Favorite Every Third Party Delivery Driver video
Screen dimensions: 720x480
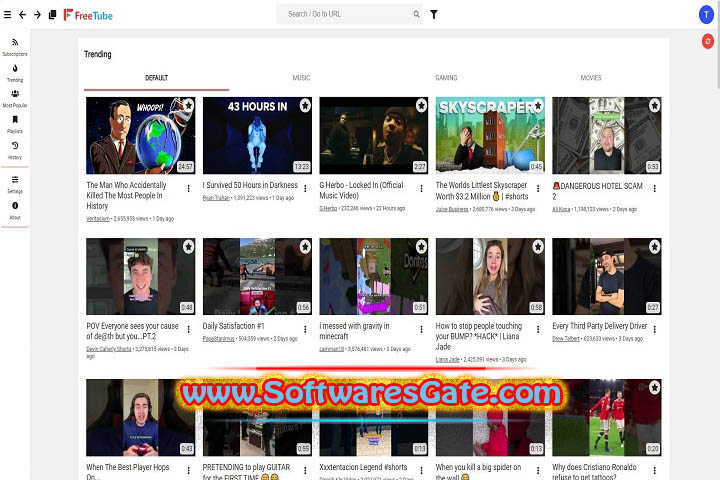tap(654, 247)
